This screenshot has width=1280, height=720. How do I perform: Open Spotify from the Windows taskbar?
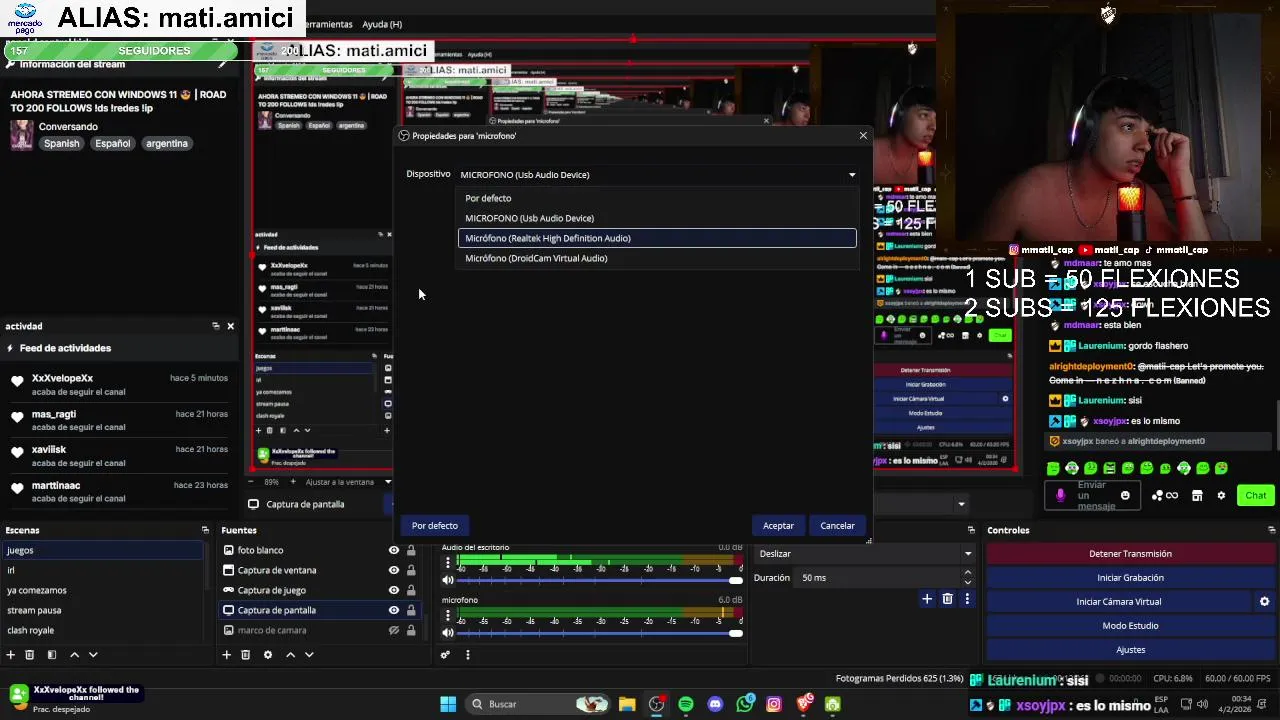[686, 704]
